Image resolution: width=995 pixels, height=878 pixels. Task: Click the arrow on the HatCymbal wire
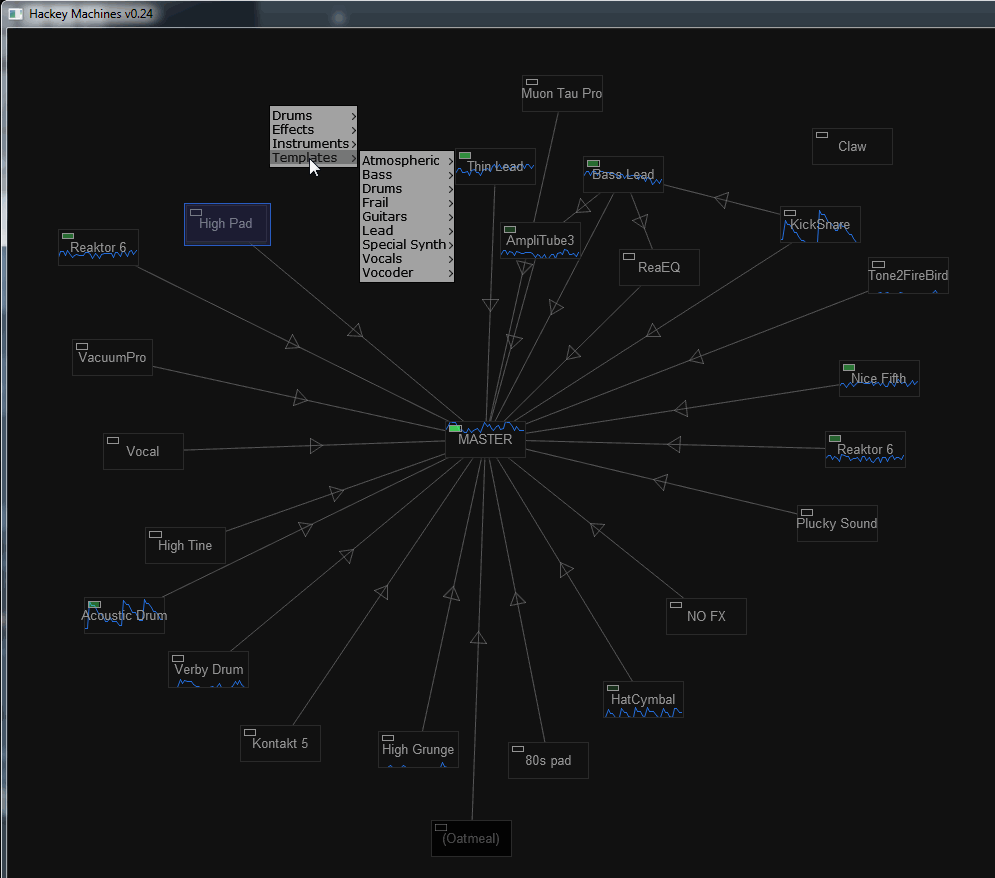[566, 570]
